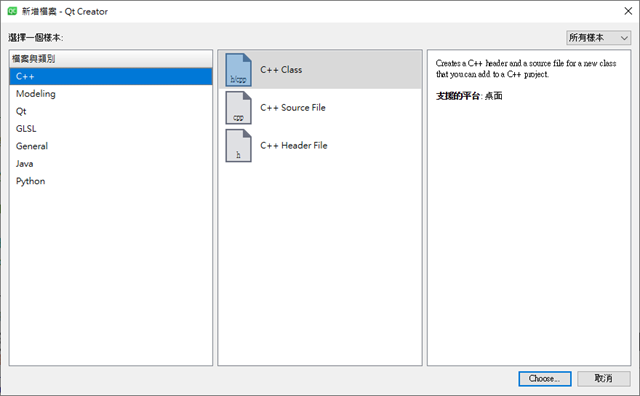Screen dimensions: 640x396
Task: Choose the C++ Class template label
Action: 281,70
